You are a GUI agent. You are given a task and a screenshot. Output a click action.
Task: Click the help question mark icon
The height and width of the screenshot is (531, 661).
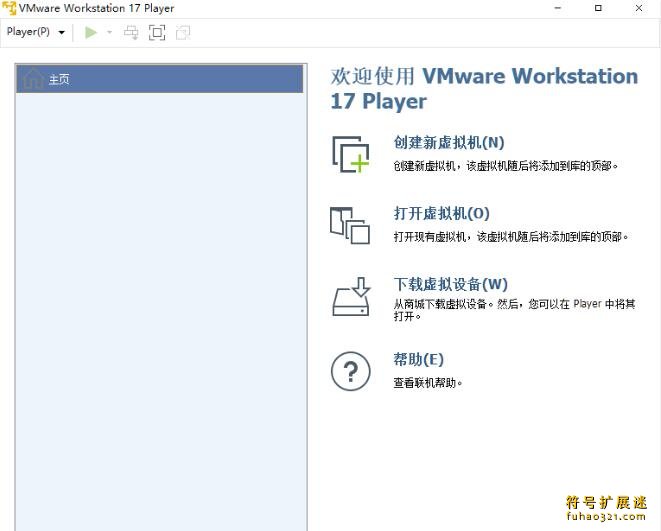pos(351,371)
